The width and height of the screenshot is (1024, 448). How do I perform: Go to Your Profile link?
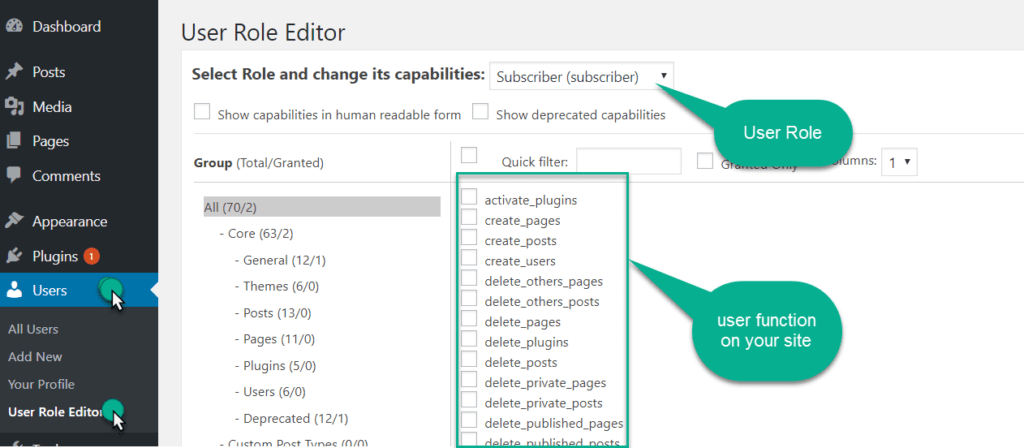click(41, 384)
